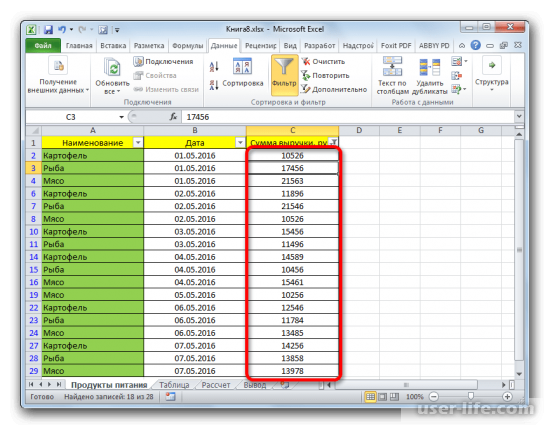Switch to the Главная ribbon tab

click(79, 46)
